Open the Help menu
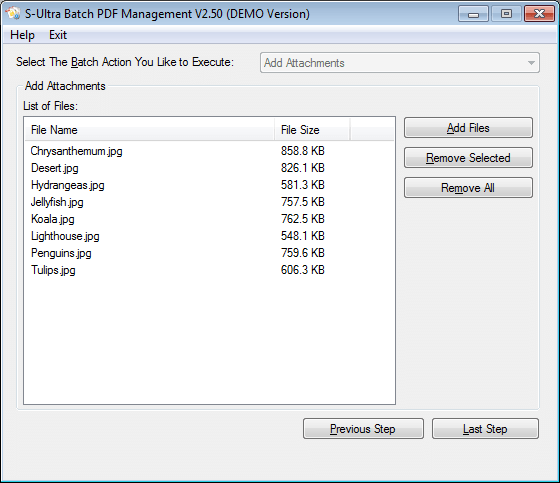 [x=22, y=35]
